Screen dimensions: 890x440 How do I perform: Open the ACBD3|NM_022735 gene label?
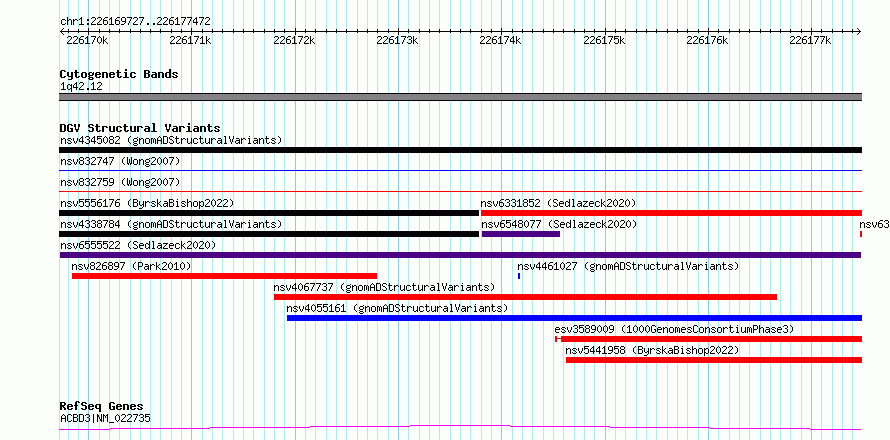coord(105,419)
